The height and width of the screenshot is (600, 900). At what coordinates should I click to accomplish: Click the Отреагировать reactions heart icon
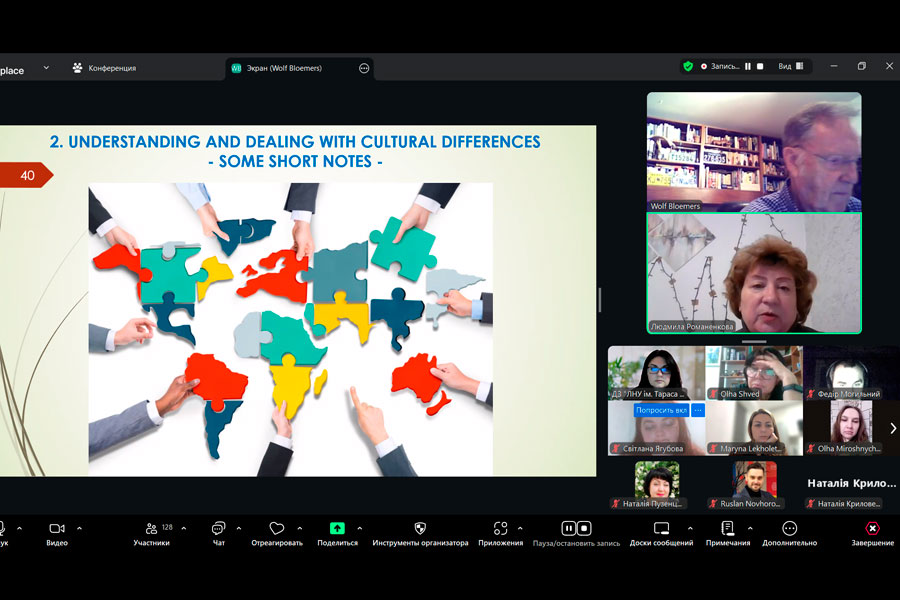tap(277, 529)
